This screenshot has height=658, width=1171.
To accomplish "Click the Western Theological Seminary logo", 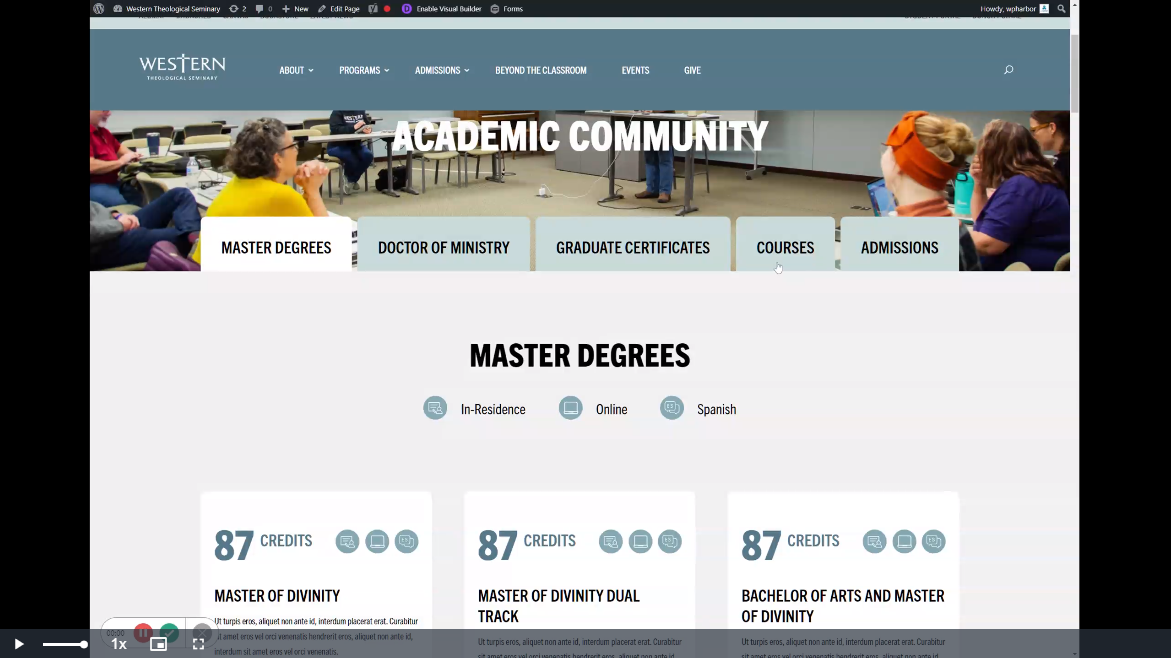I will pos(182,68).
